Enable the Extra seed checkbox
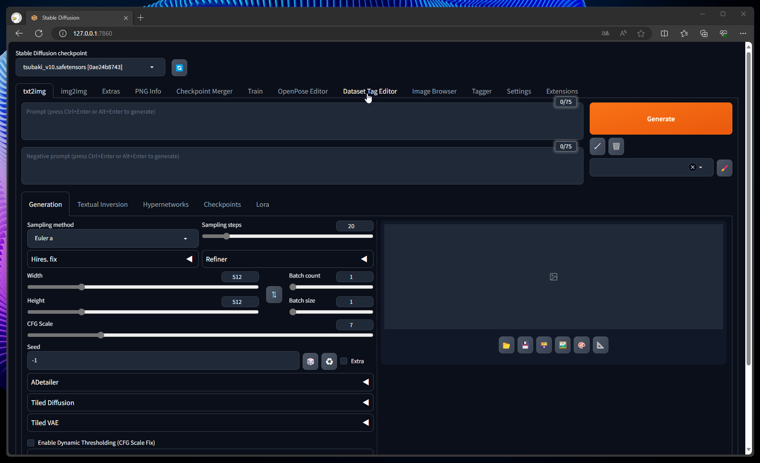 [x=344, y=361]
